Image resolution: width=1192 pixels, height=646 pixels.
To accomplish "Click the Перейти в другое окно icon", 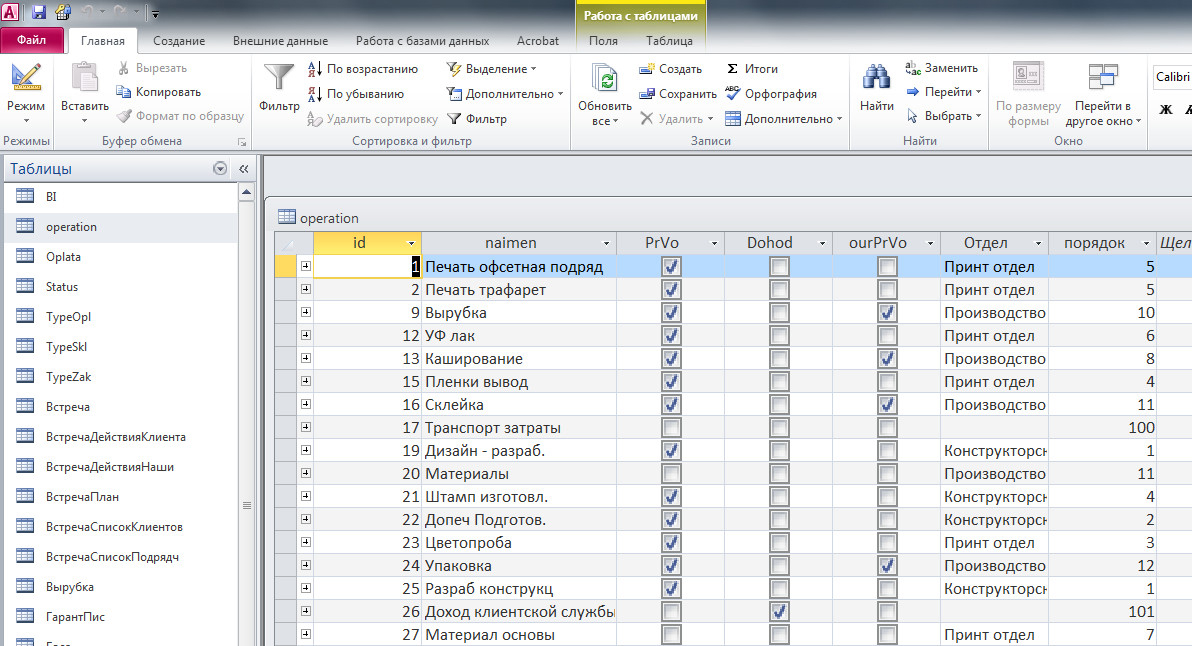I will tap(1102, 78).
